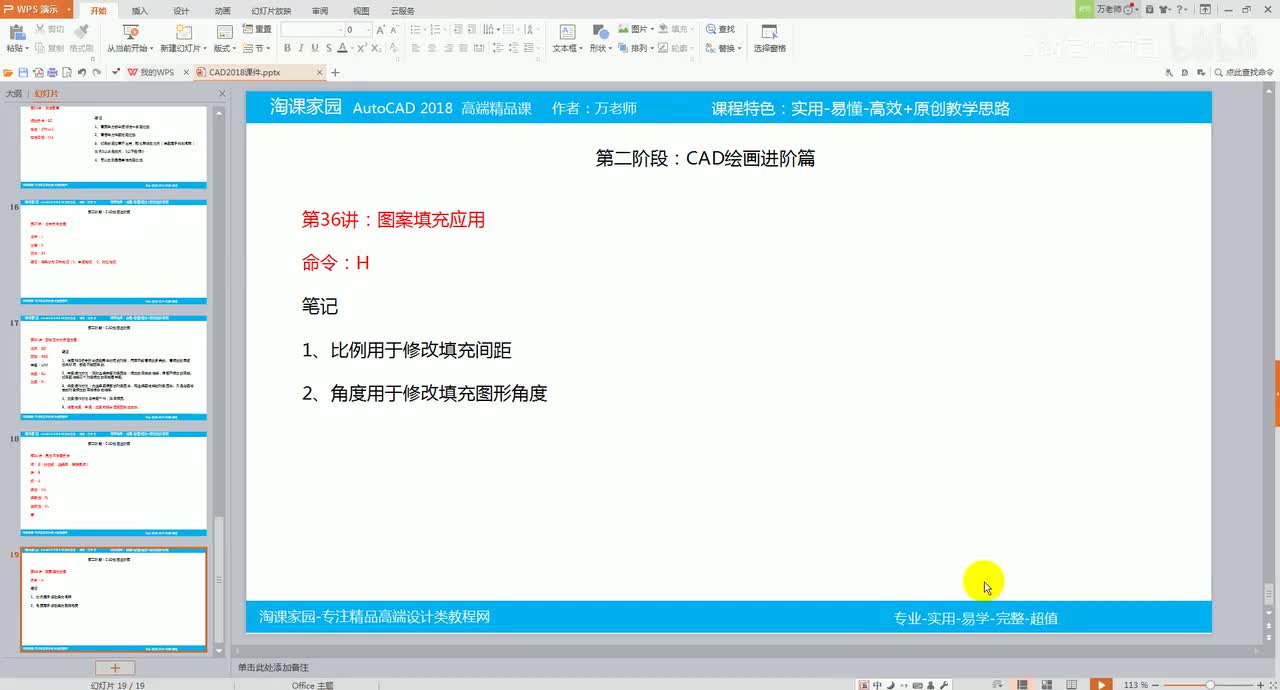1280x690 pixels.
Task: Select slide 16 thumbnail
Action: (113, 252)
